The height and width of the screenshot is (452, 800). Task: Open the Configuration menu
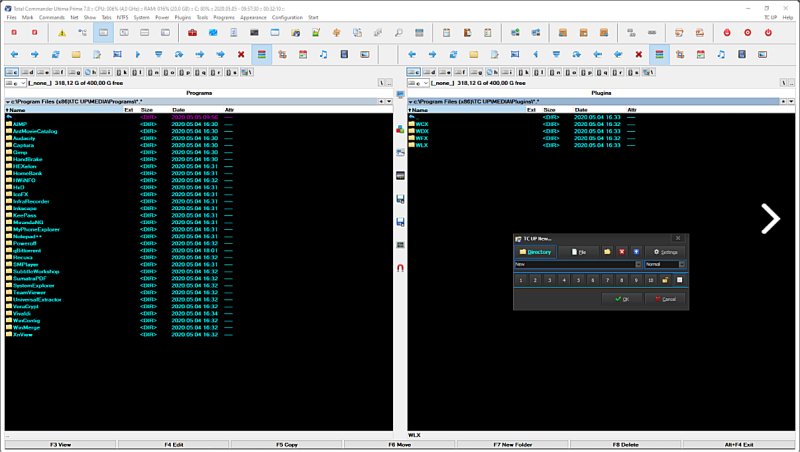pos(287,18)
